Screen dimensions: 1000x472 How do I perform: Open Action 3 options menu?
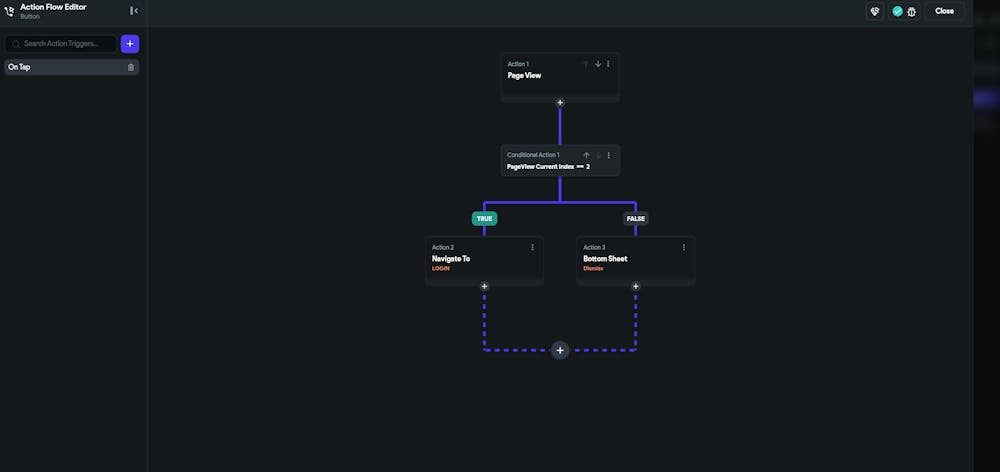(x=684, y=247)
